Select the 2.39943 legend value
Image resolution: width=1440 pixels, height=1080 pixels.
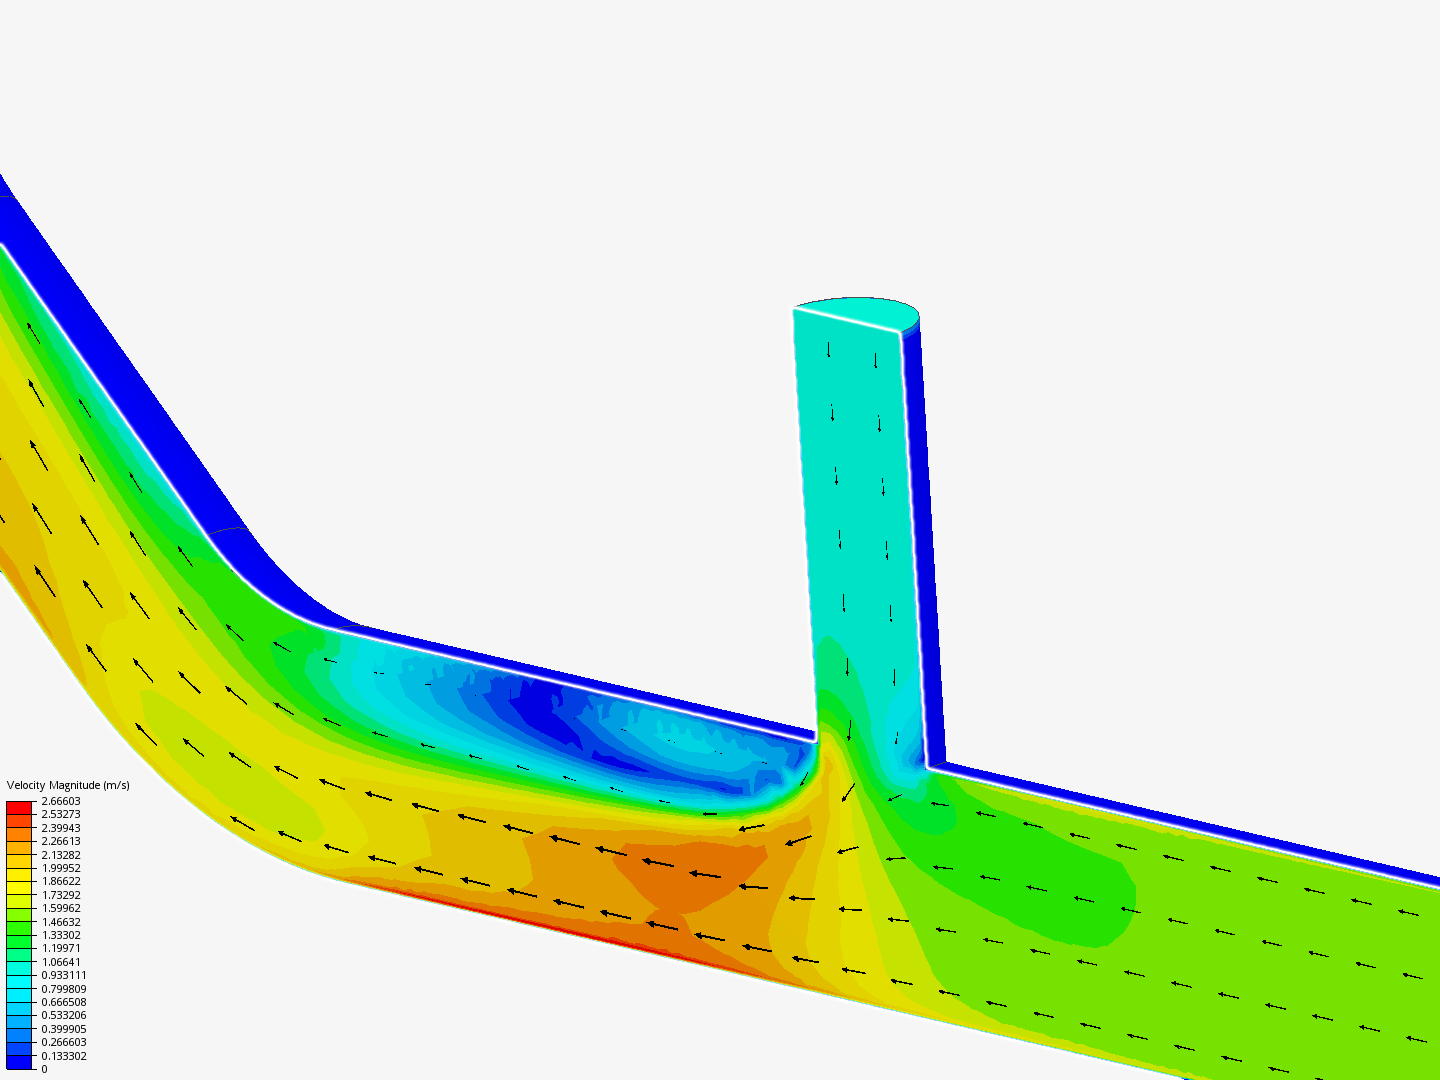click(61, 828)
